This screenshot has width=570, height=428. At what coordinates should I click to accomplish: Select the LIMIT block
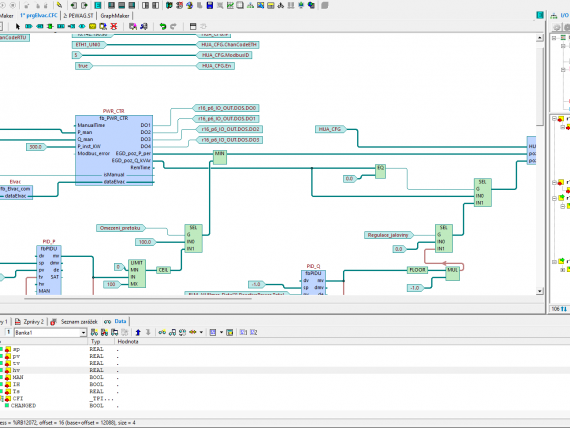coord(137,273)
